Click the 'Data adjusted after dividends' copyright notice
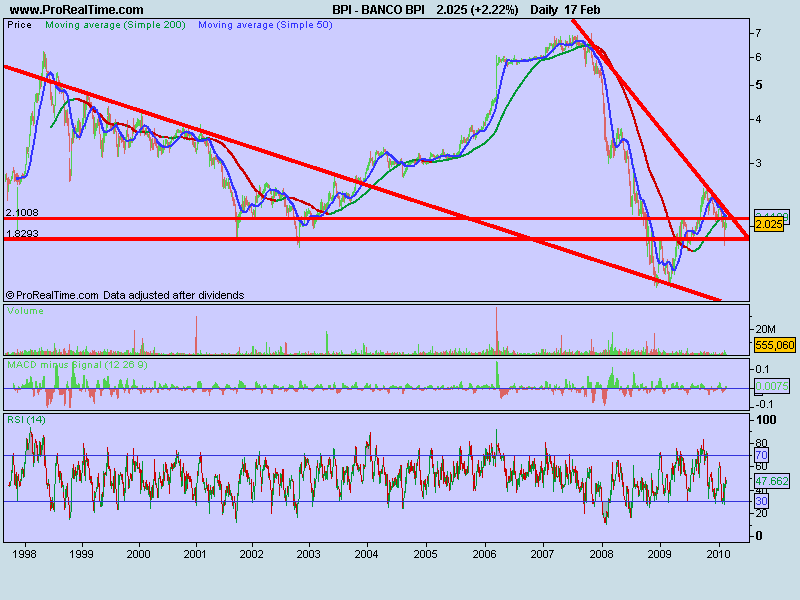 (x=173, y=295)
